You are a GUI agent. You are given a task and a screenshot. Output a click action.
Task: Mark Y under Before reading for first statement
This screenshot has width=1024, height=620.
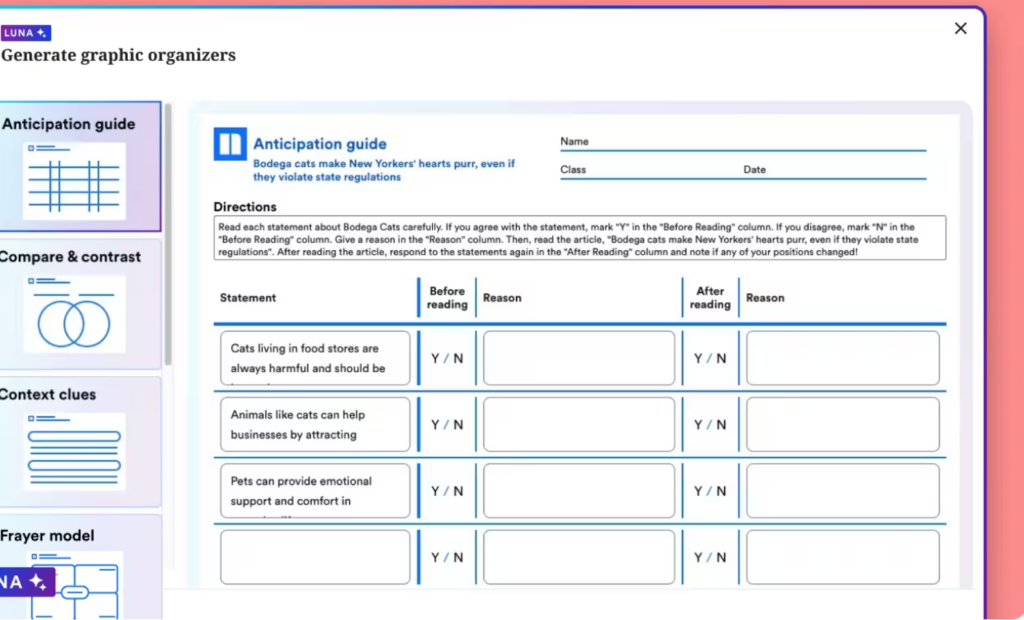point(437,358)
